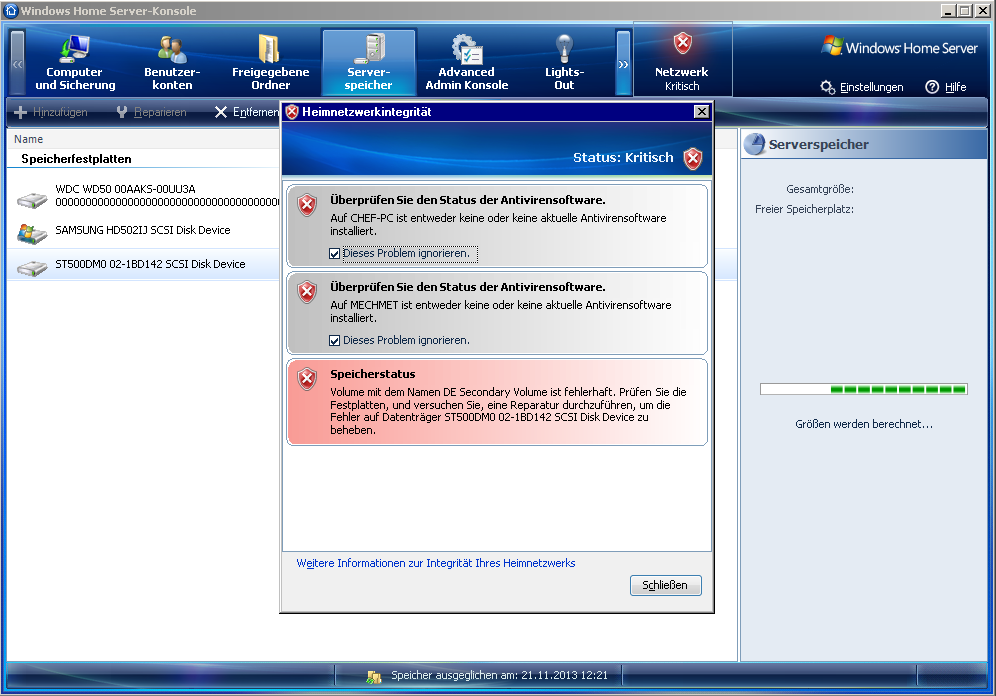Close the Heimnetzwerkintegrität dialog with the X
Viewport: 996px width, 696px height.
point(701,112)
